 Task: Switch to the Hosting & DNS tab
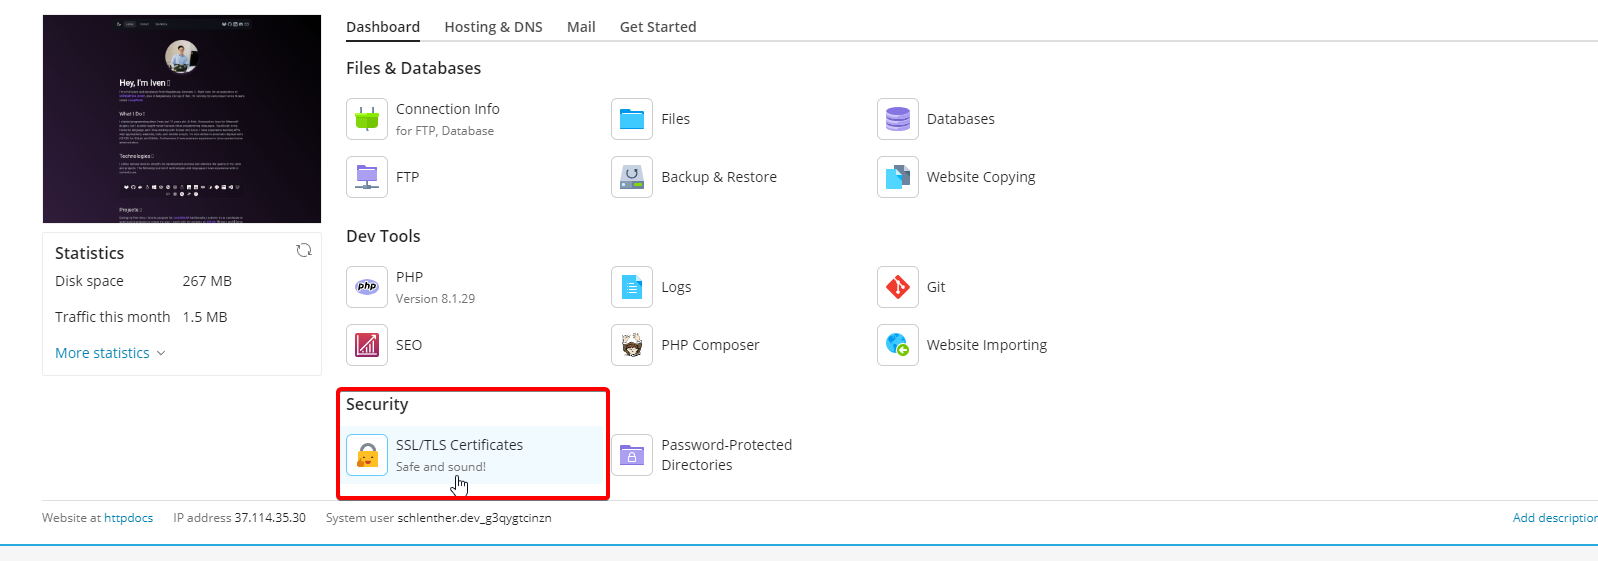(493, 27)
